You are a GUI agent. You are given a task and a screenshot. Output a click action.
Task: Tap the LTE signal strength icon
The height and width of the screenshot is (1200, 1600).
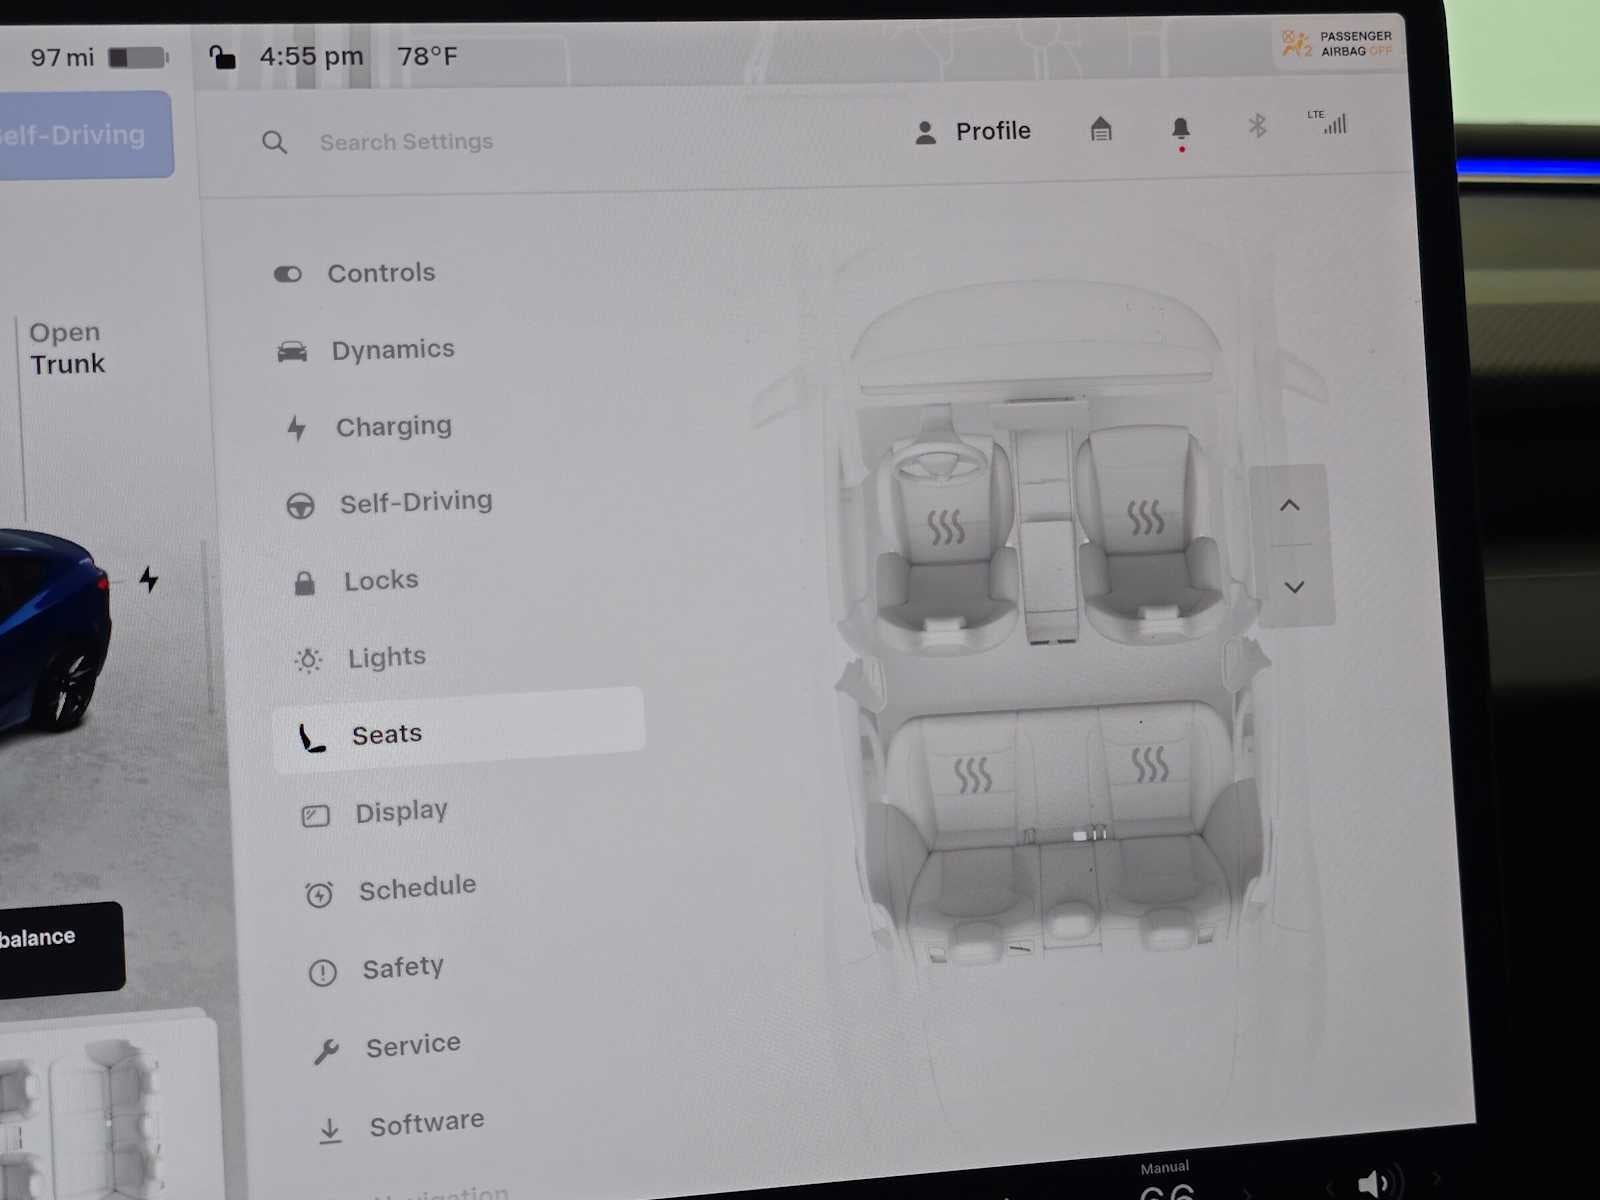(1328, 122)
